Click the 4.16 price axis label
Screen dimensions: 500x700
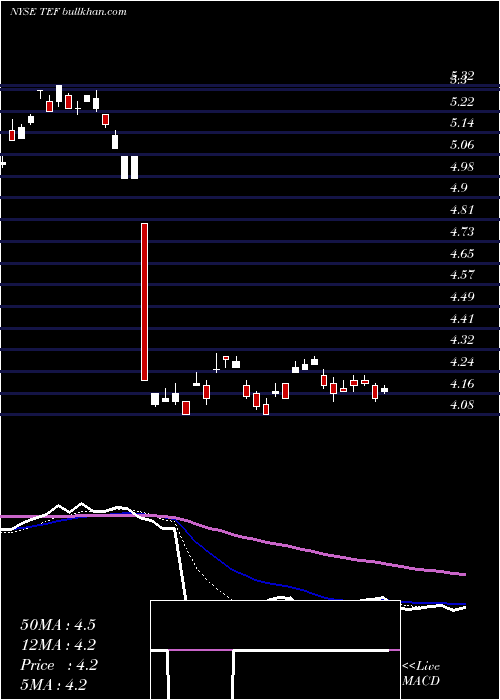click(x=462, y=384)
